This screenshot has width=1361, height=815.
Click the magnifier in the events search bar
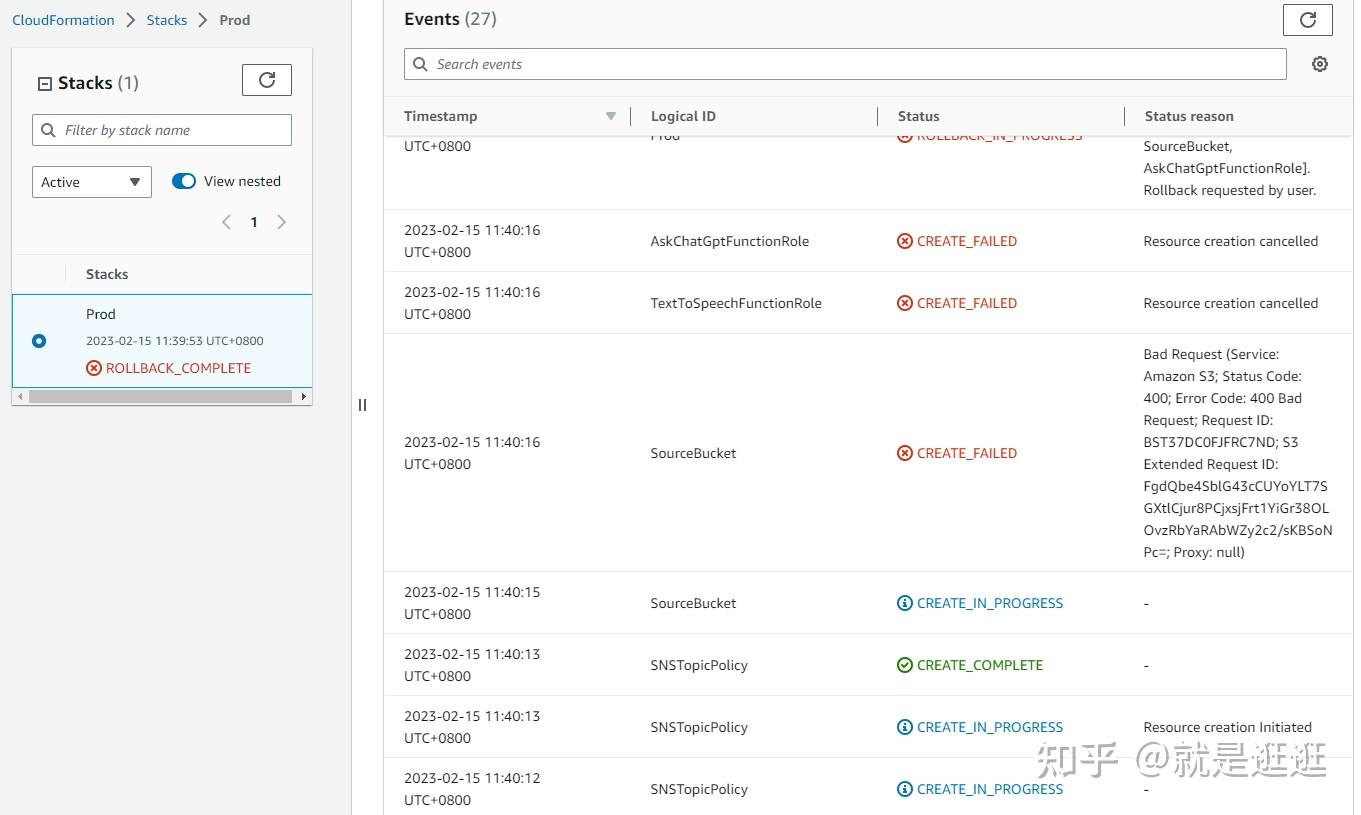pyautogui.click(x=420, y=63)
